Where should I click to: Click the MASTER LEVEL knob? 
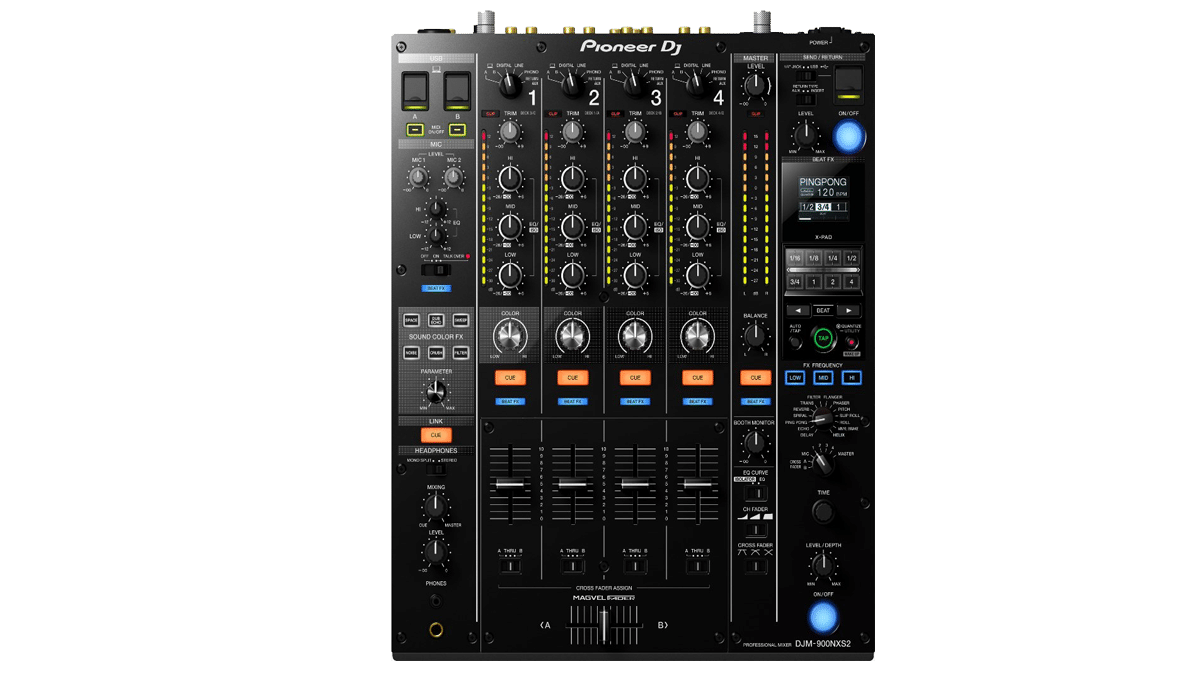click(x=756, y=86)
